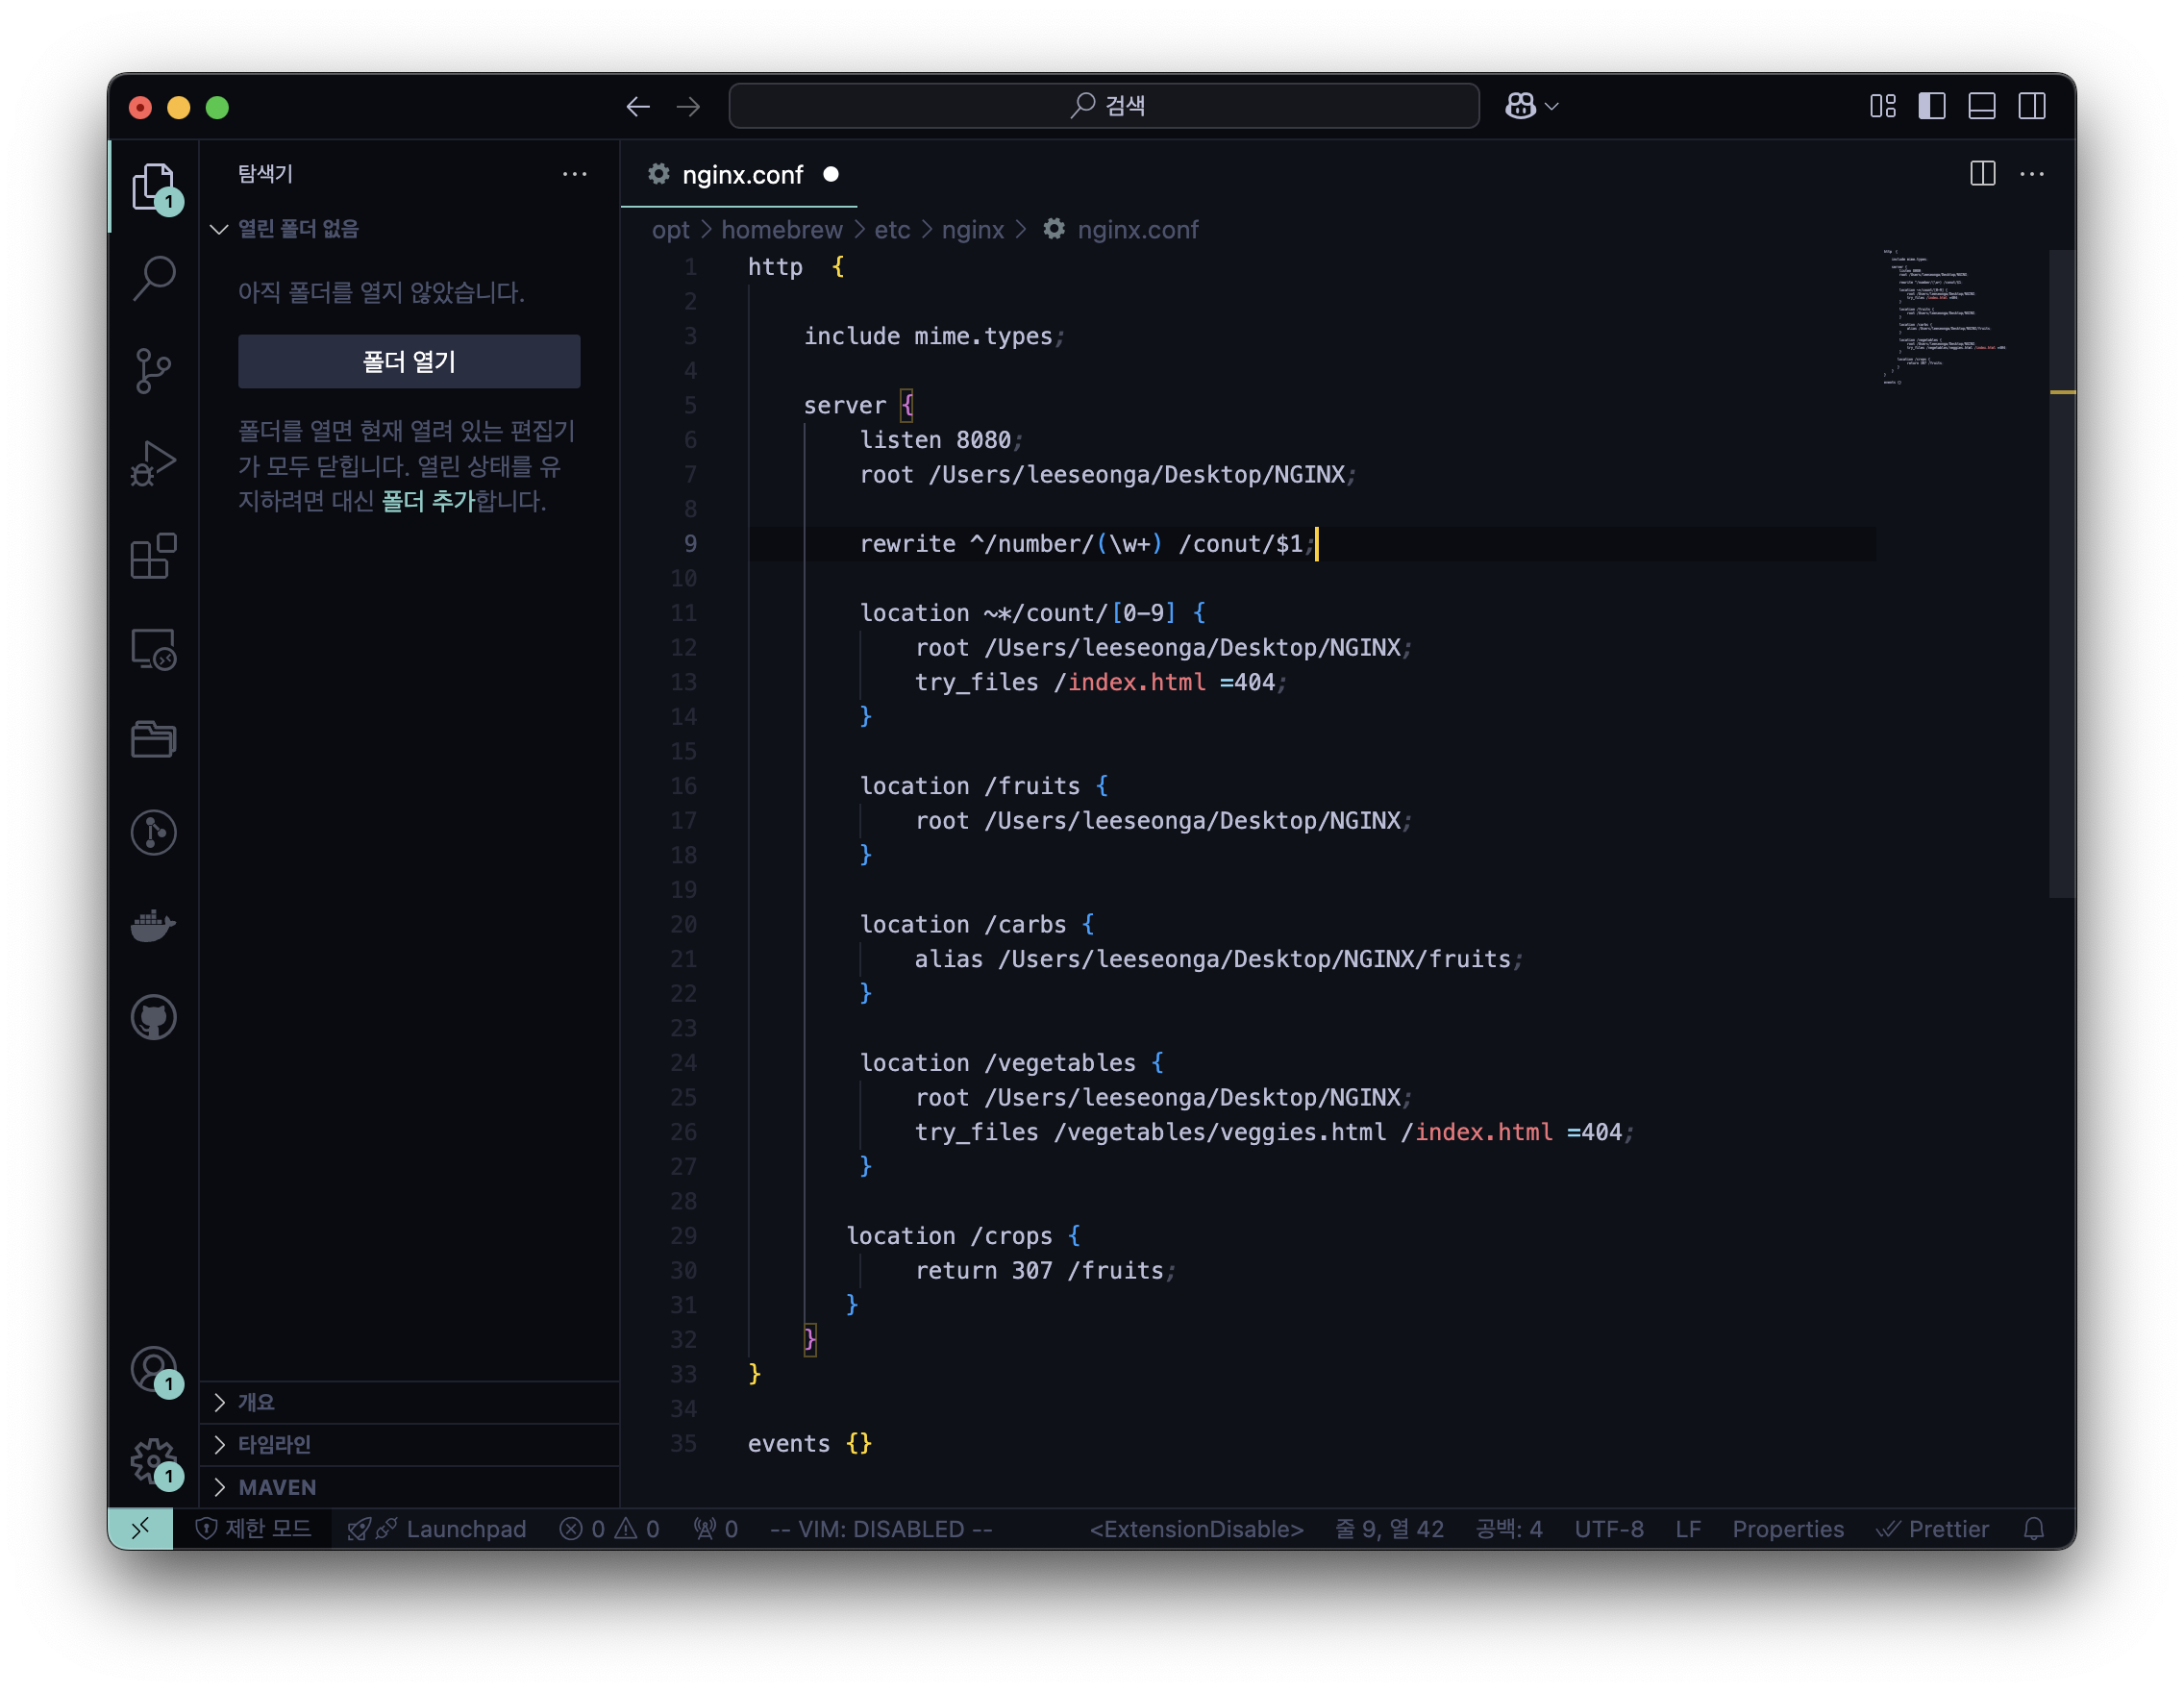Expand the MAVEN section
This screenshot has width=2184, height=1692.
coord(277,1487)
